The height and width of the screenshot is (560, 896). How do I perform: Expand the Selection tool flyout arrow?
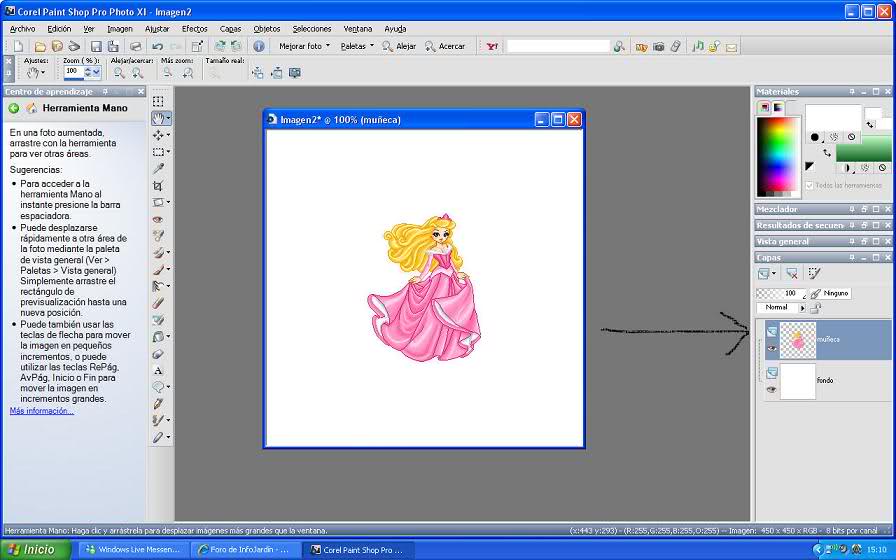coord(168,152)
